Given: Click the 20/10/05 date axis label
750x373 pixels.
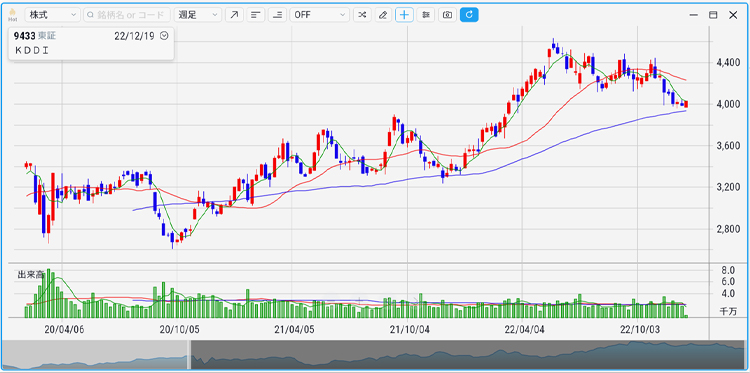Looking at the screenshot, I should click(x=179, y=329).
